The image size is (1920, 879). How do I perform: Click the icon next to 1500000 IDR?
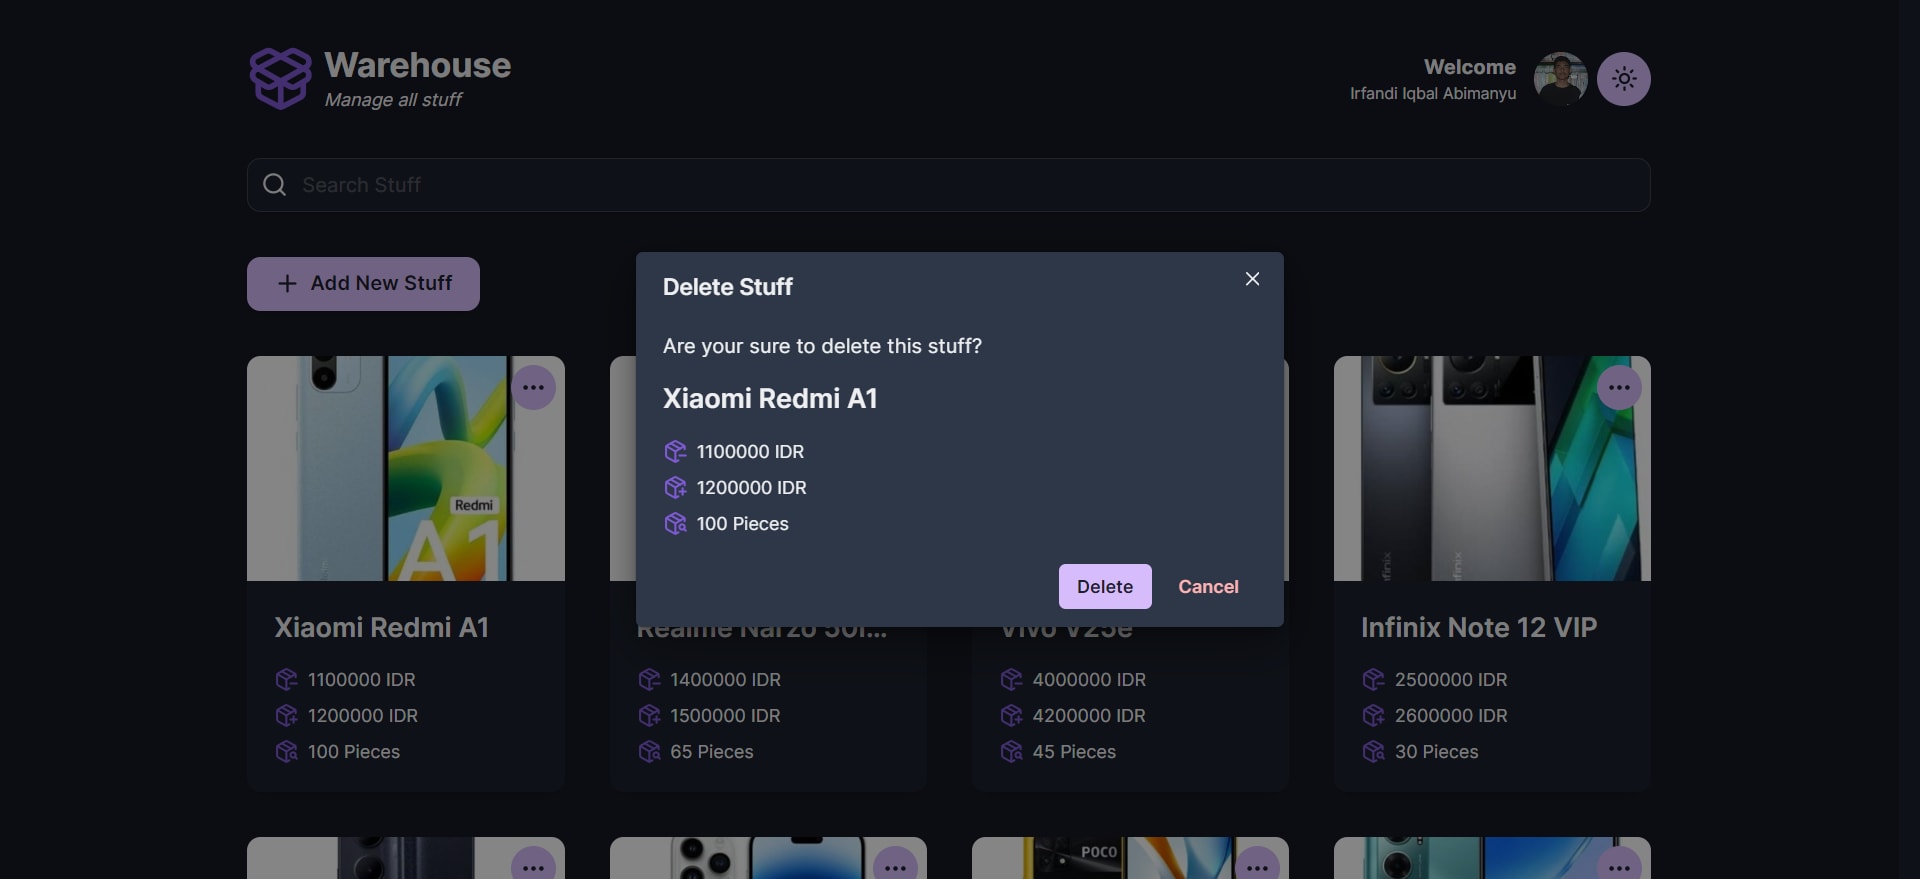tap(649, 716)
